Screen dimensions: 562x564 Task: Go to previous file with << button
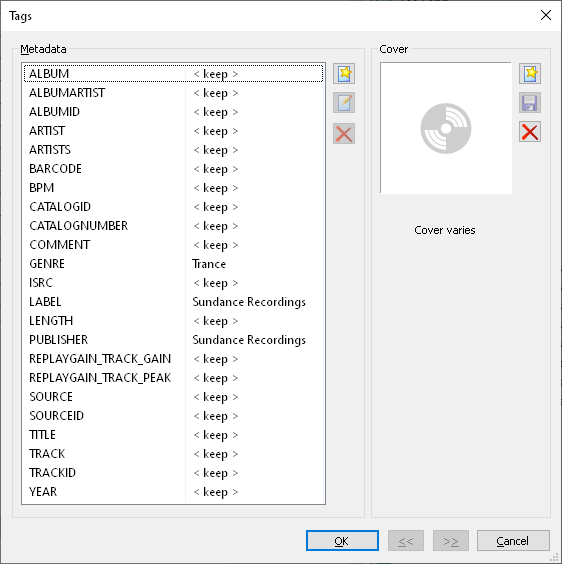(405, 541)
